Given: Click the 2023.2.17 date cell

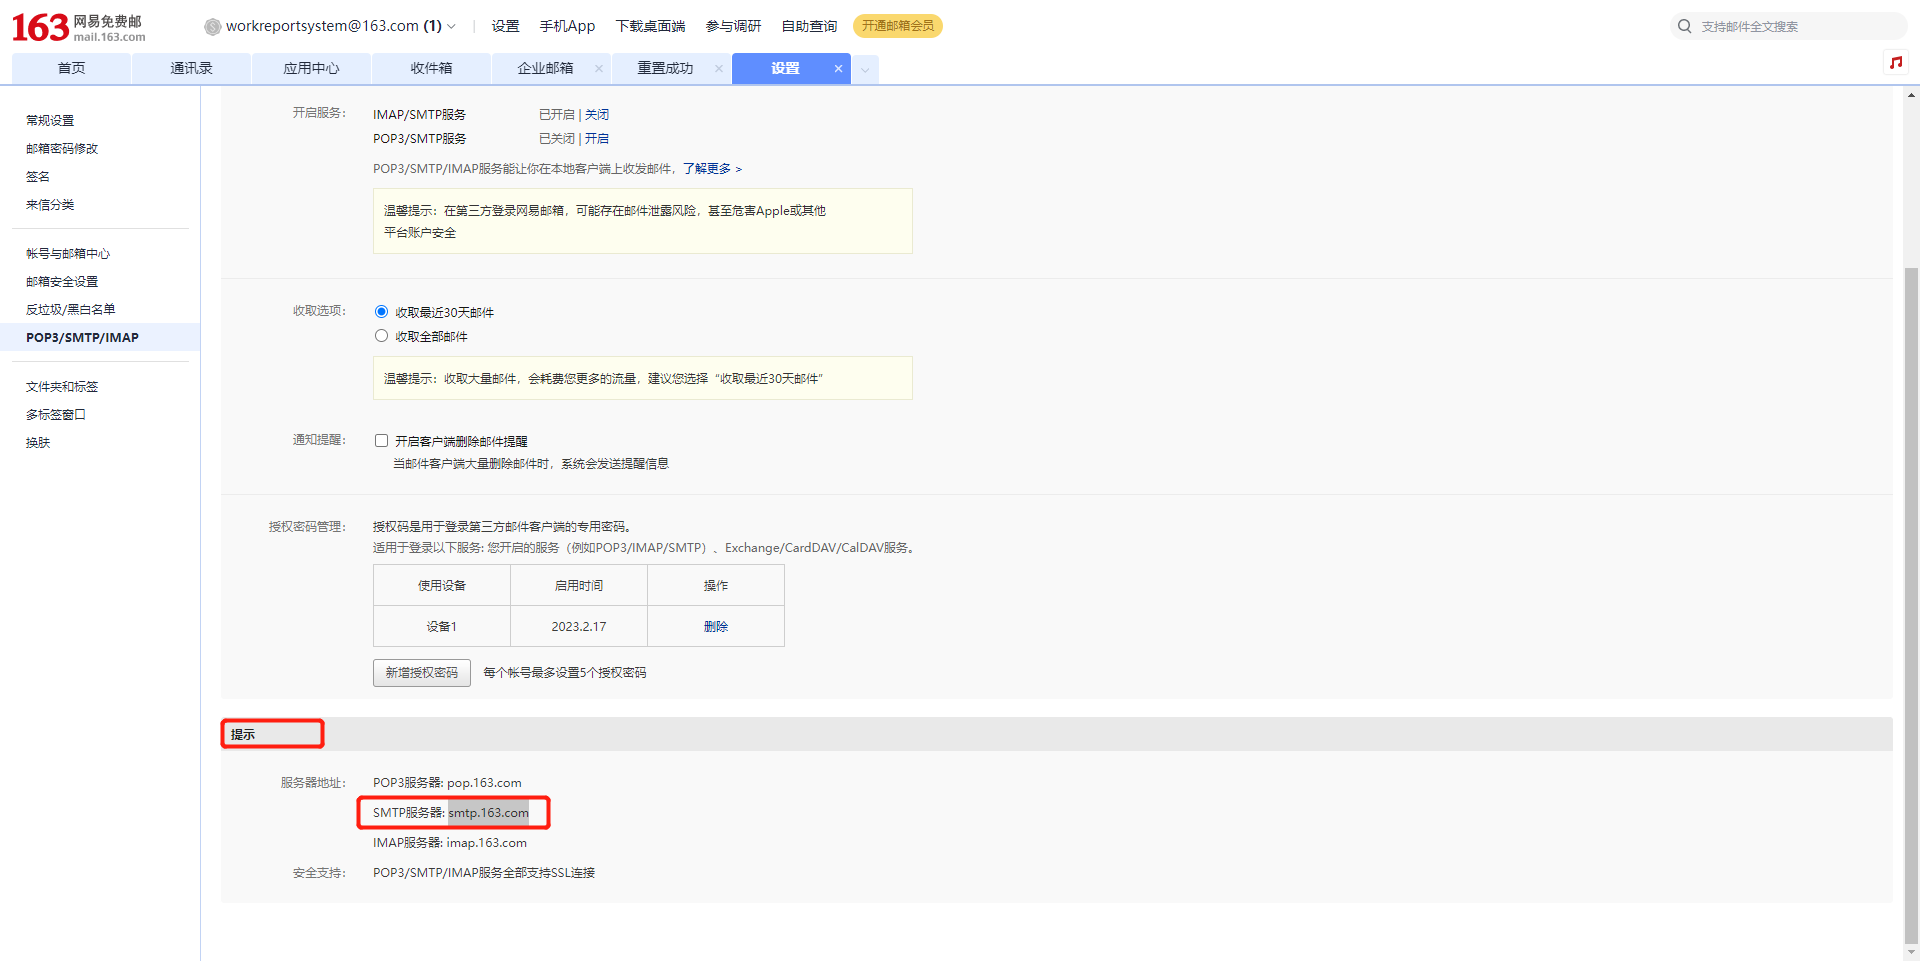Looking at the screenshot, I should [579, 626].
